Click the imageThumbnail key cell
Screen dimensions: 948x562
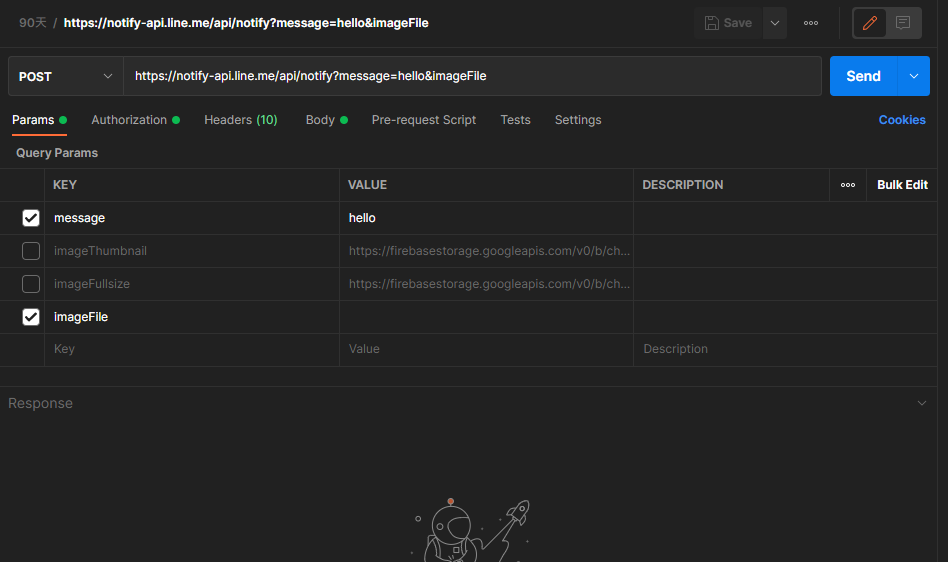(192, 251)
